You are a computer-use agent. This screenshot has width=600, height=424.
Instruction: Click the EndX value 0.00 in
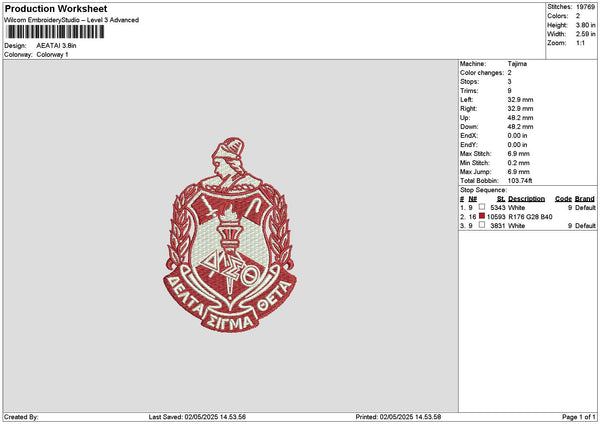517,136
